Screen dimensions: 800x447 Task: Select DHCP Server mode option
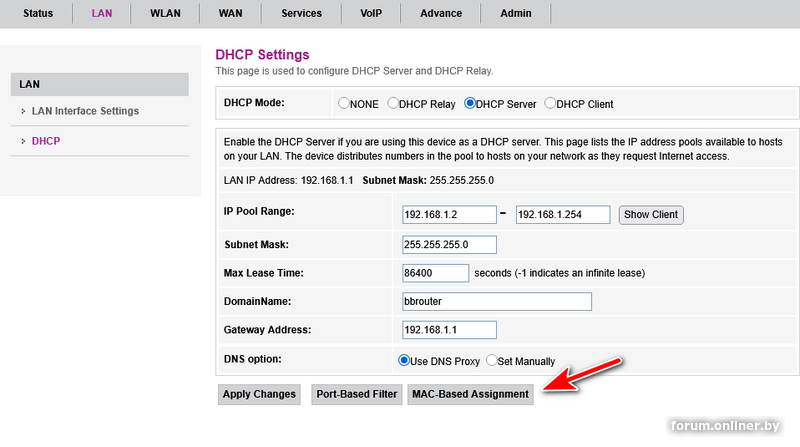[x=470, y=103]
